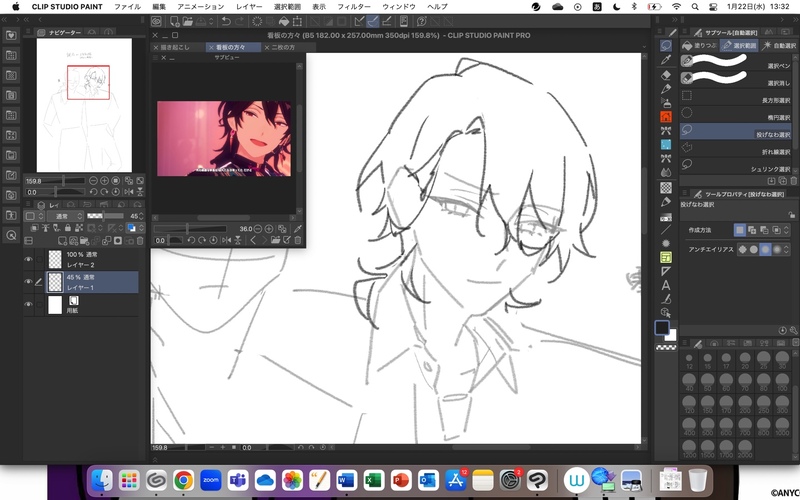Set anti-aliasing to none option
The width and height of the screenshot is (800, 500).
point(742,249)
